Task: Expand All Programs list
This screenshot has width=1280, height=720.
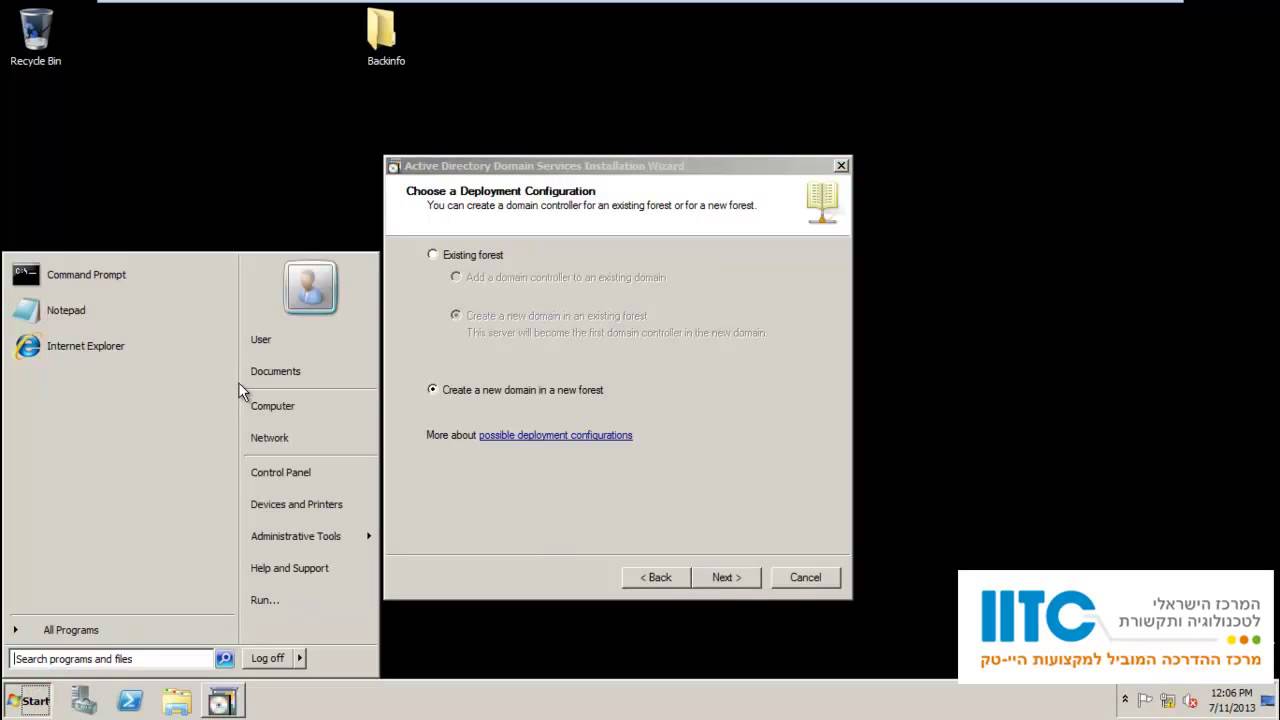Action: point(70,631)
